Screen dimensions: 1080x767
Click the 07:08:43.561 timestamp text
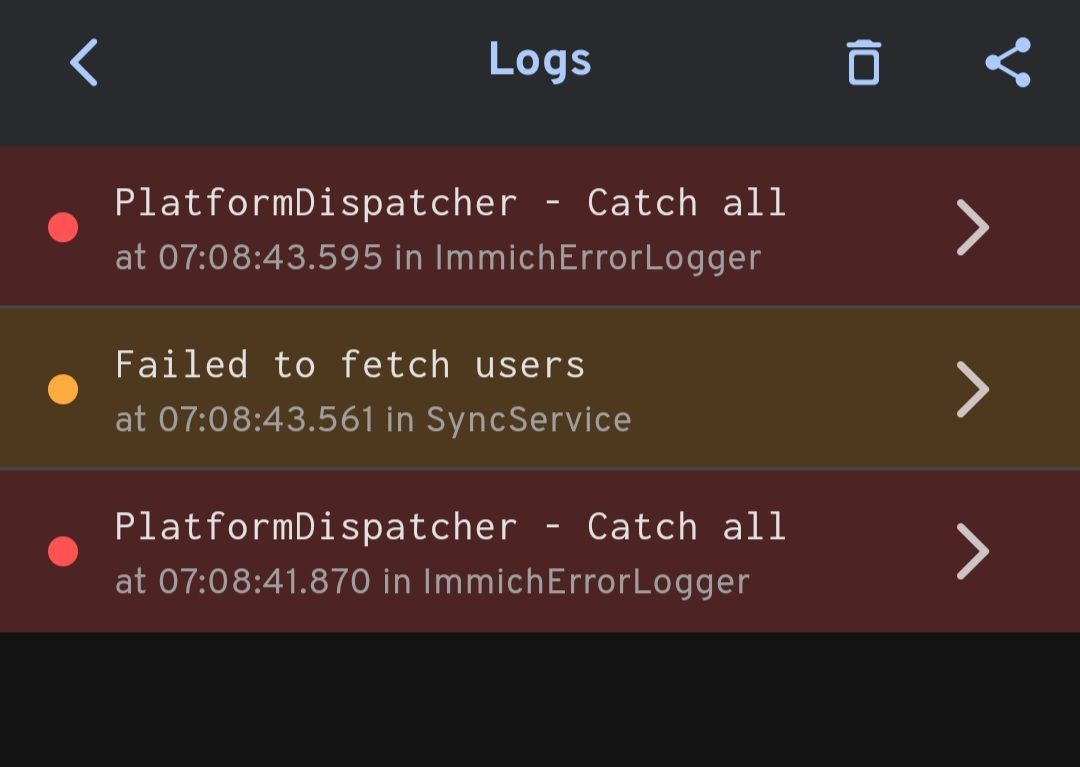(266, 420)
